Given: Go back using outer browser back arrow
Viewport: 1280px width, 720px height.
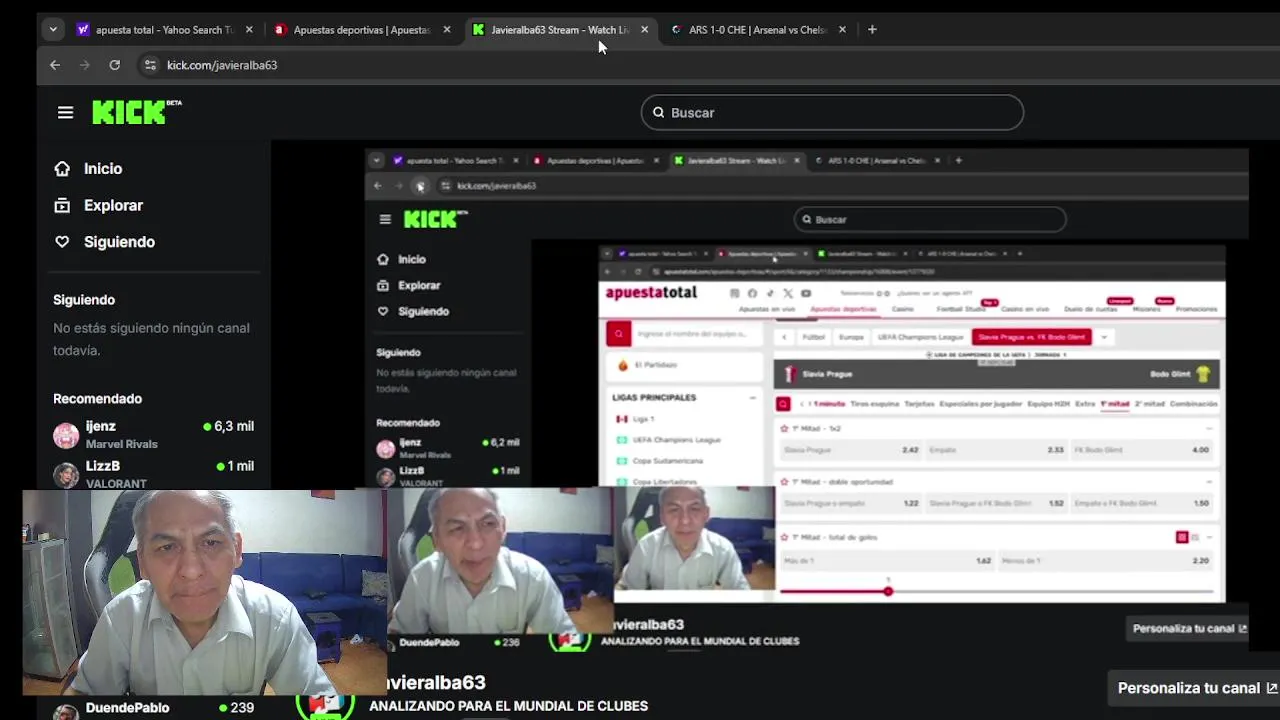Looking at the screenshot, I should pos(55,65).
